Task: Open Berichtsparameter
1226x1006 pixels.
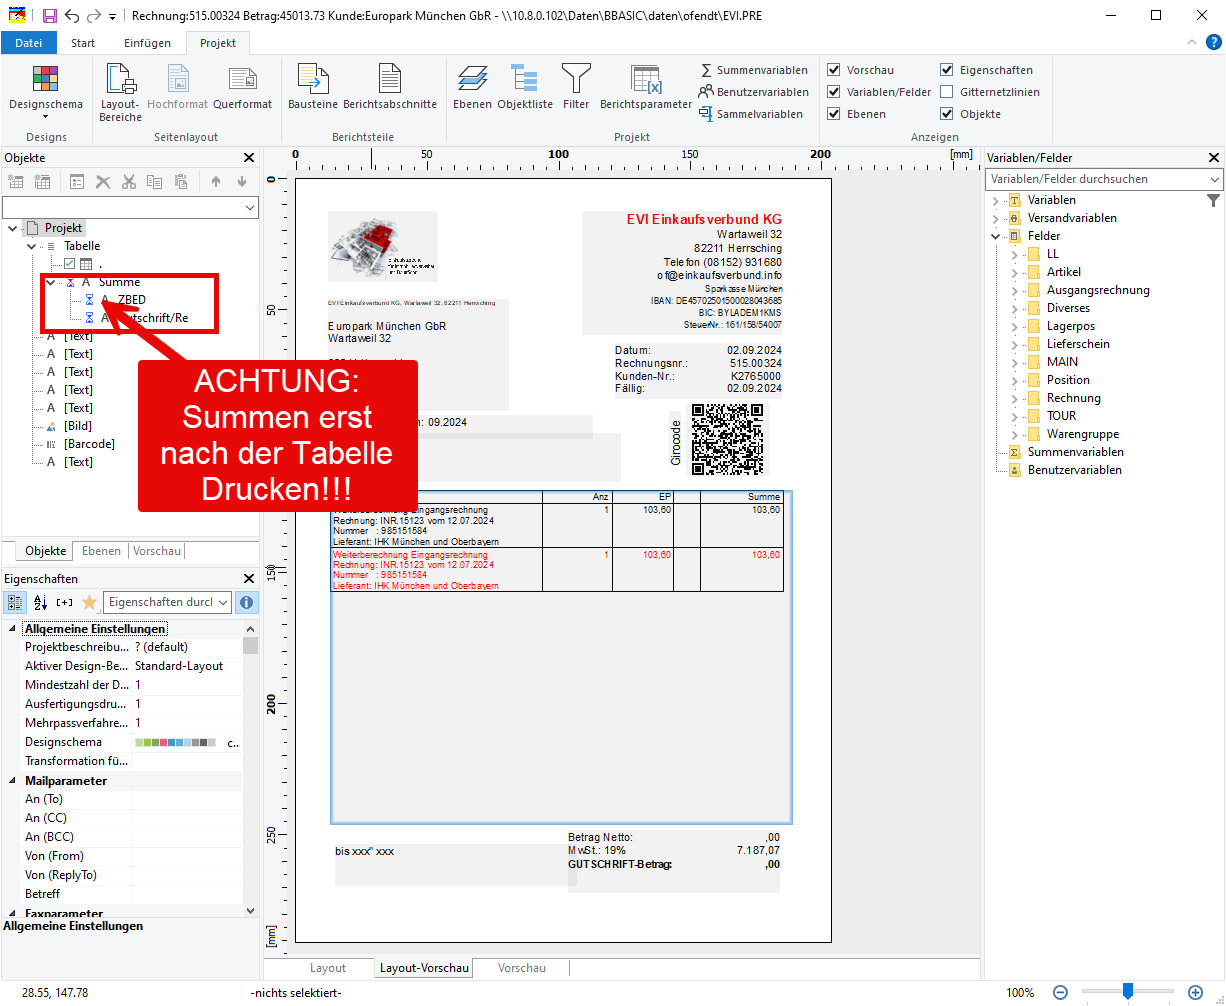Action: click(646, 89)
